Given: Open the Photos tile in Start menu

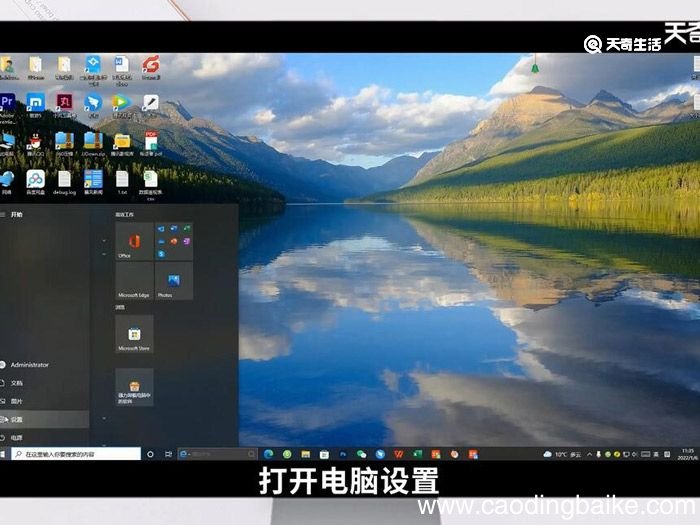Looking at the screenshot, I should 174,280.
